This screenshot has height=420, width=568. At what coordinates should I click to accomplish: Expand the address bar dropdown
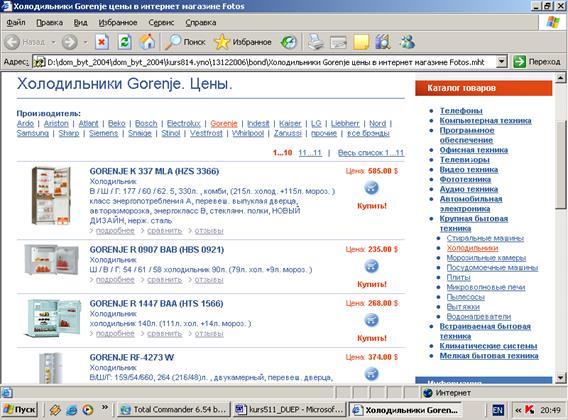(x=501, y=62)
